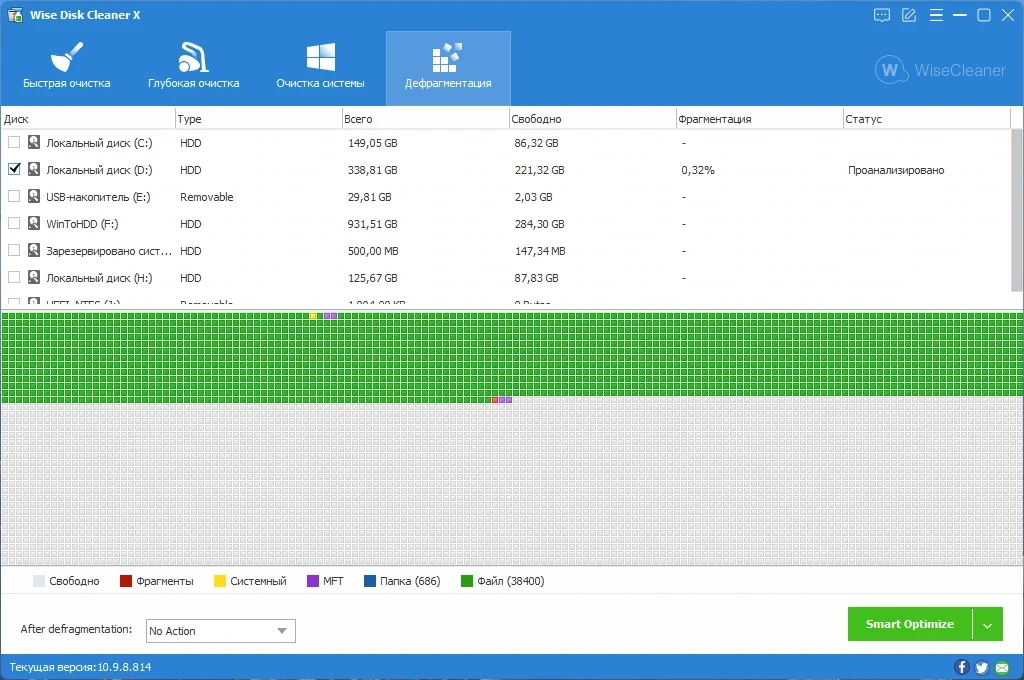
Task: Click the WiseCleaner logo link
Action: (940, 70)
